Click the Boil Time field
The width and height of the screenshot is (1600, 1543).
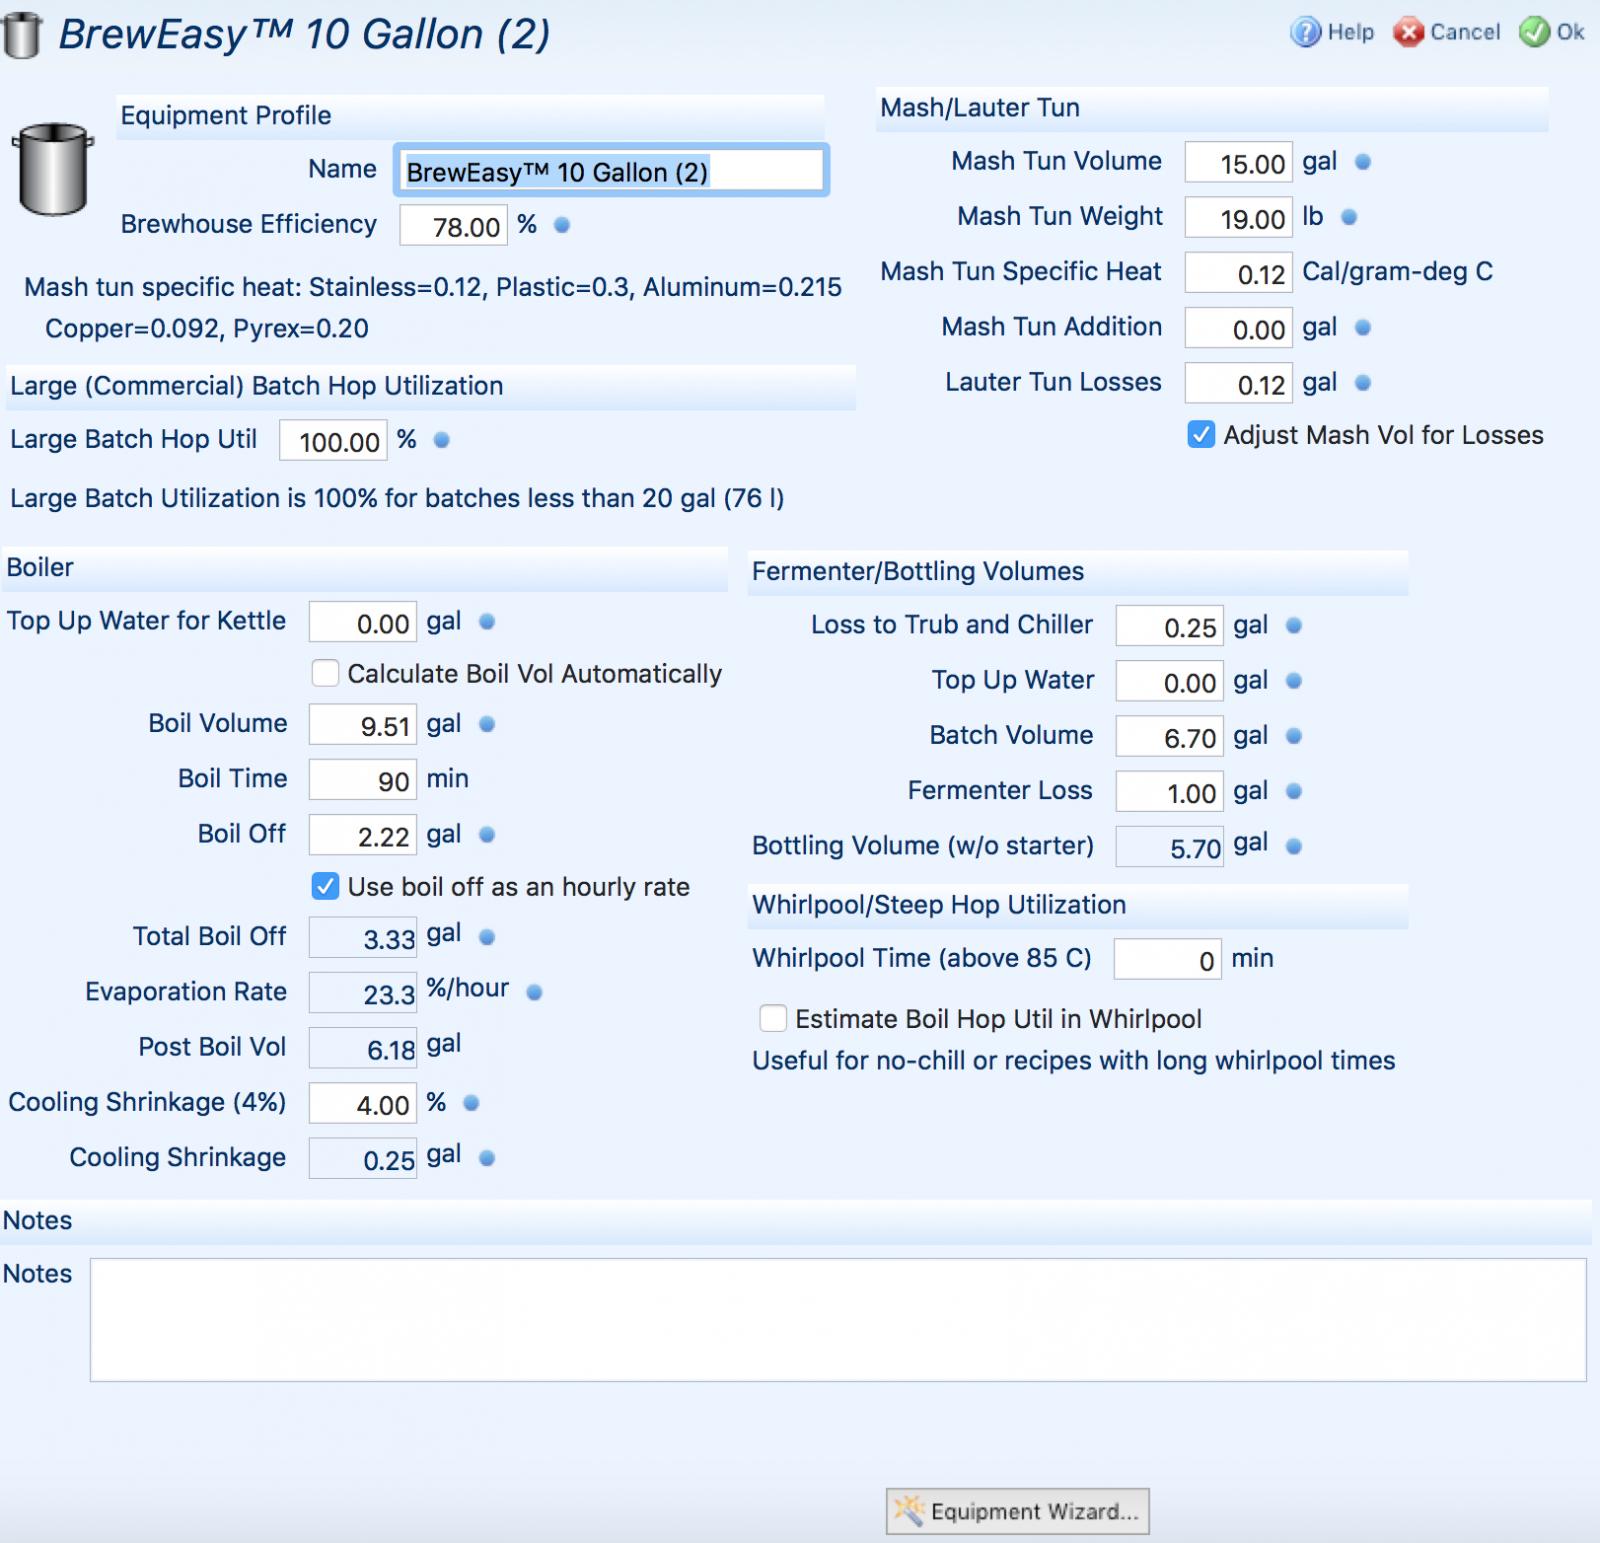(x=363, y=779)
